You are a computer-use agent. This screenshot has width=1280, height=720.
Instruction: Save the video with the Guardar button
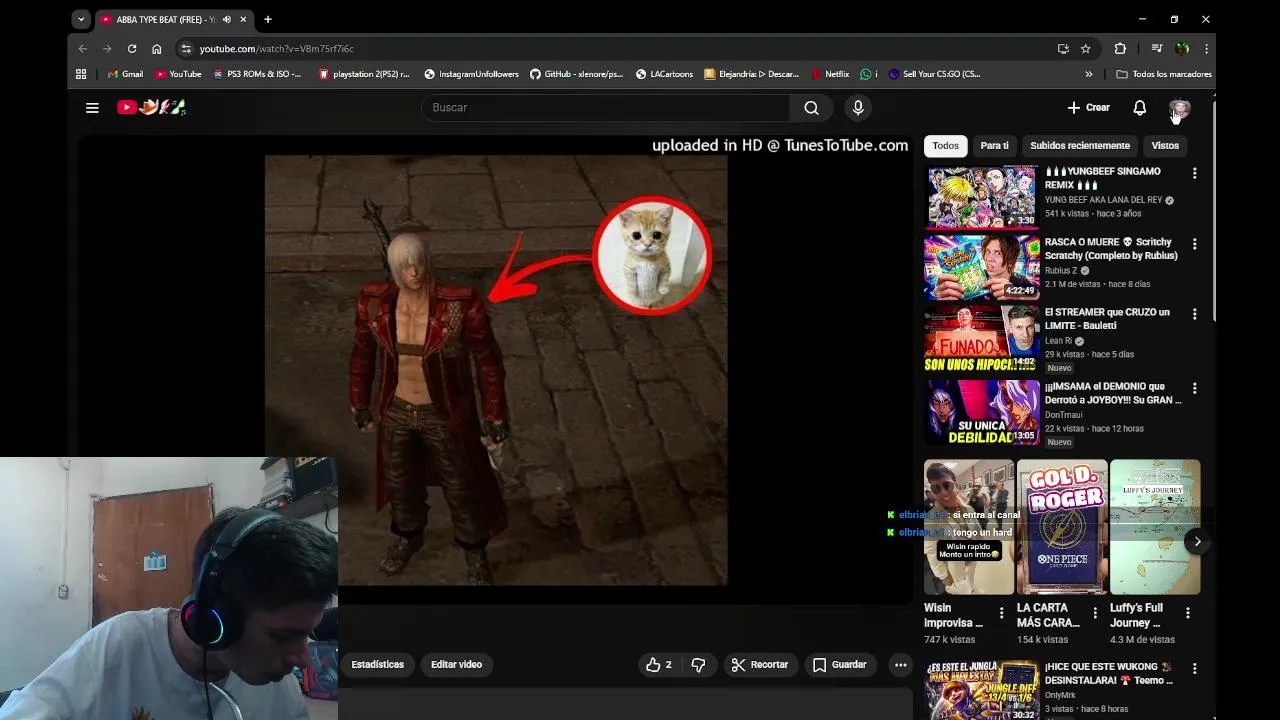tap(839, 665)
